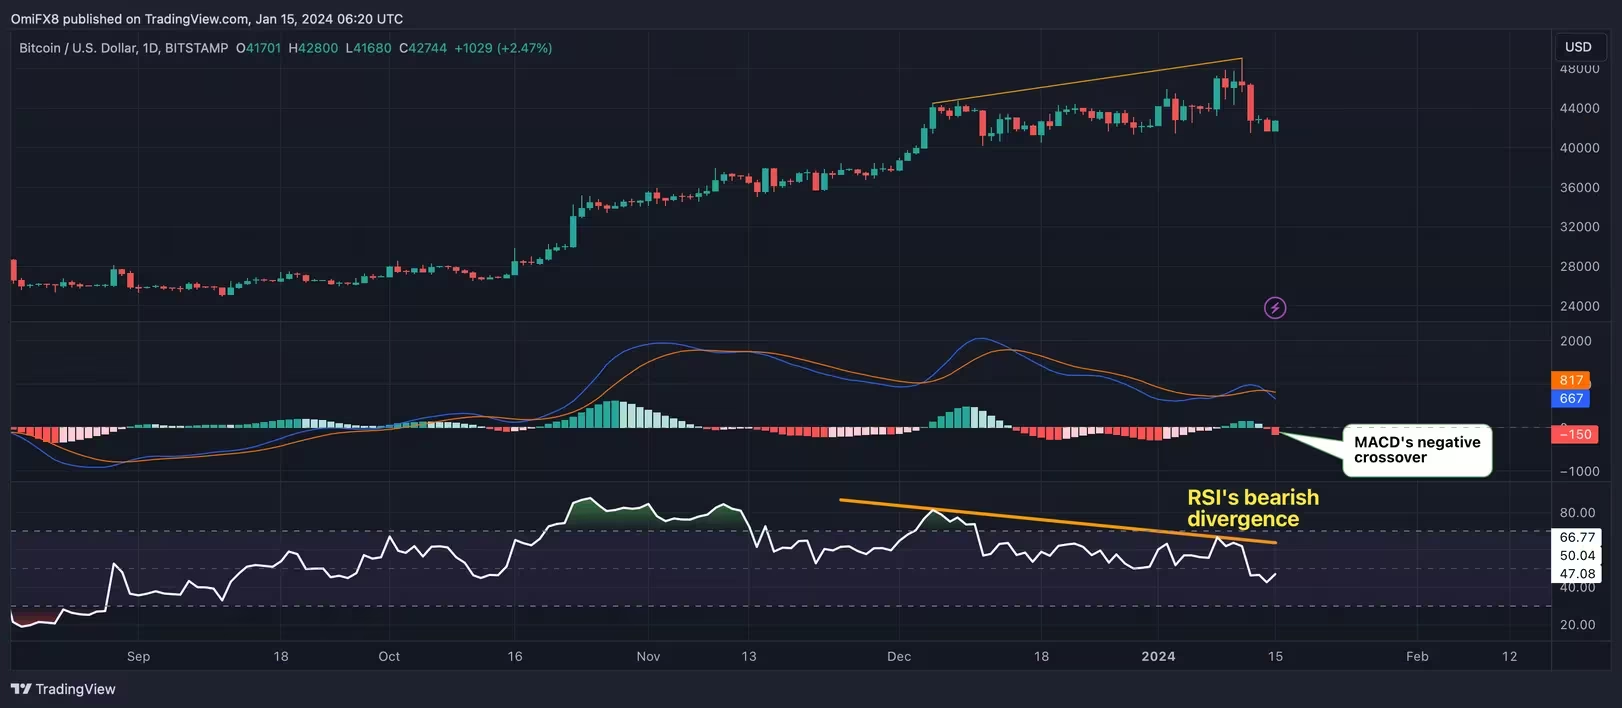This screenshot has width=1622, height=708.
Task: Click the purple lightning bolt event icon
Action: pos(1275,308)
